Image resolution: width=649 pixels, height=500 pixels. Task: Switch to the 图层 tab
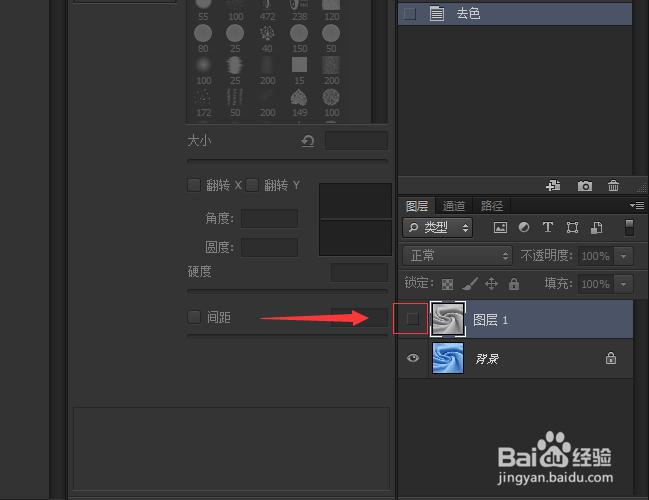click(x=417, y=206)
